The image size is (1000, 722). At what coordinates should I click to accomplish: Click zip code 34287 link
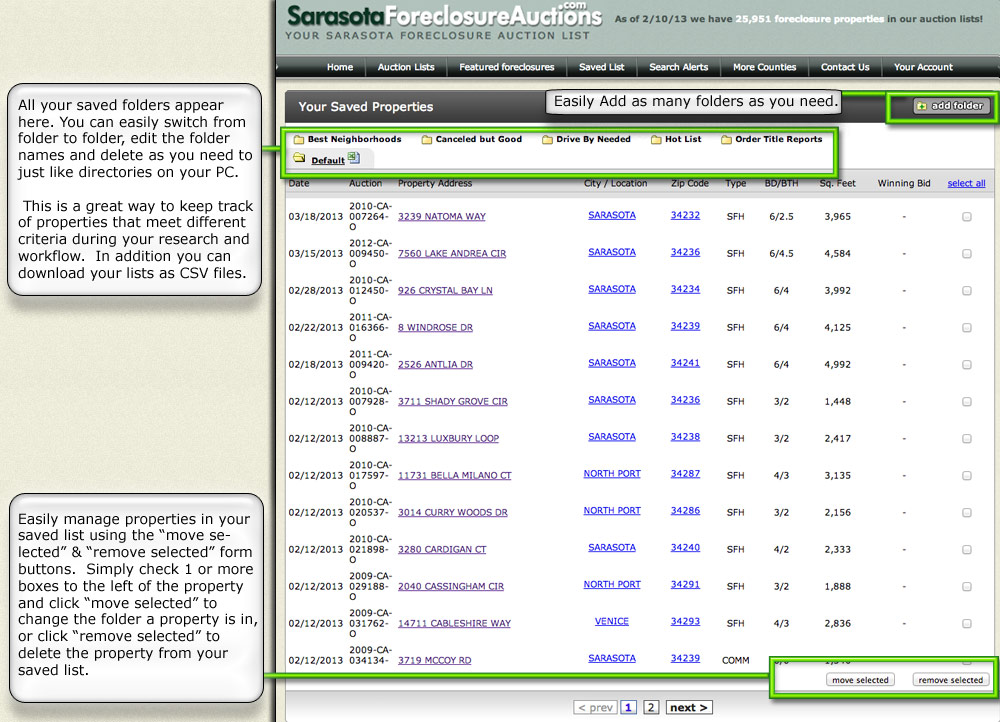(x=685, y=474)
